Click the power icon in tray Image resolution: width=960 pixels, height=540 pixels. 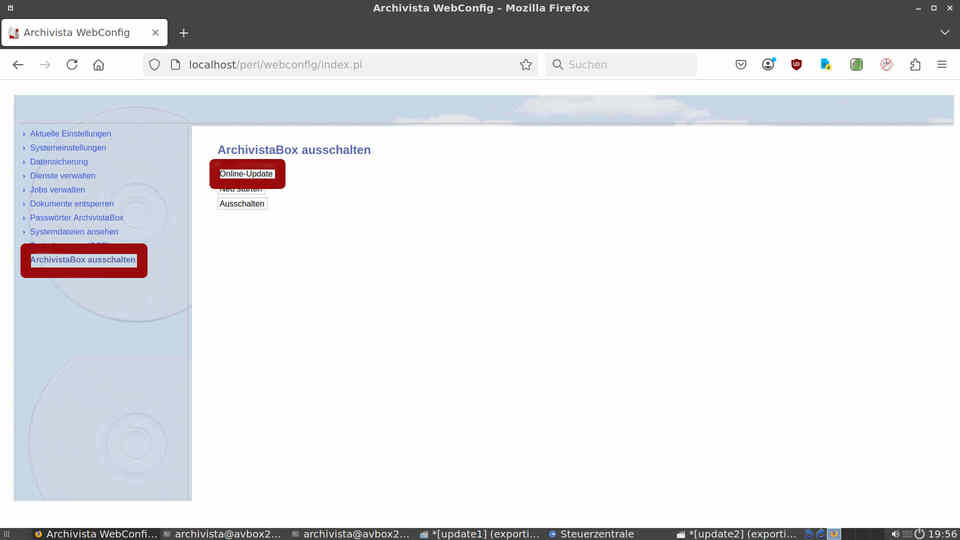(919, 534)
